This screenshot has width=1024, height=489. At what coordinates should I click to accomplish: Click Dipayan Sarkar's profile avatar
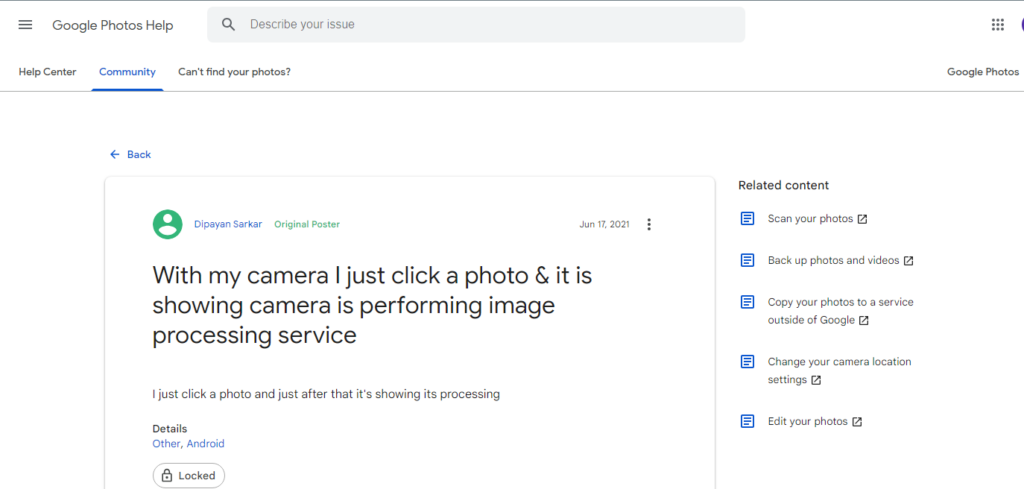coord(167,224)
